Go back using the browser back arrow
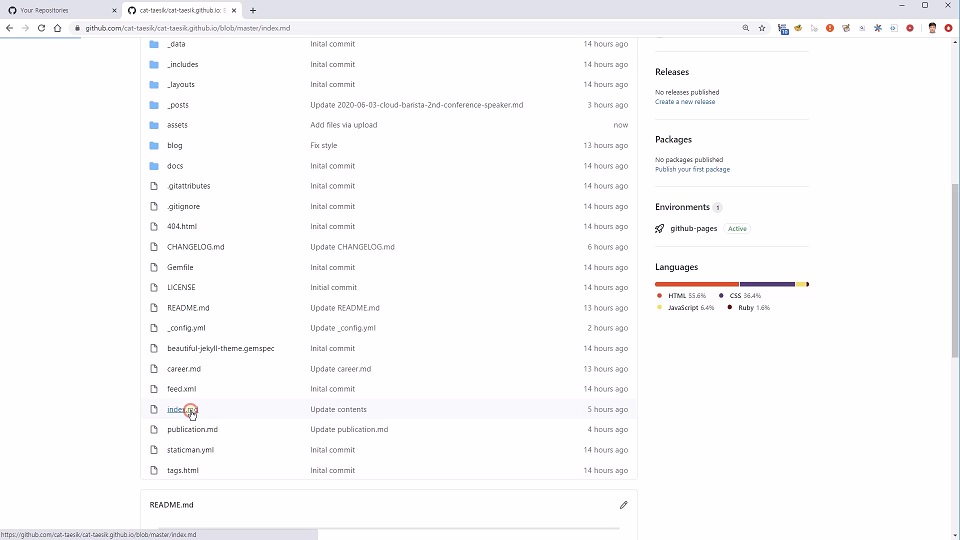Image resolution: width=960 pixels, height=540 pixels. coord(9,28)
